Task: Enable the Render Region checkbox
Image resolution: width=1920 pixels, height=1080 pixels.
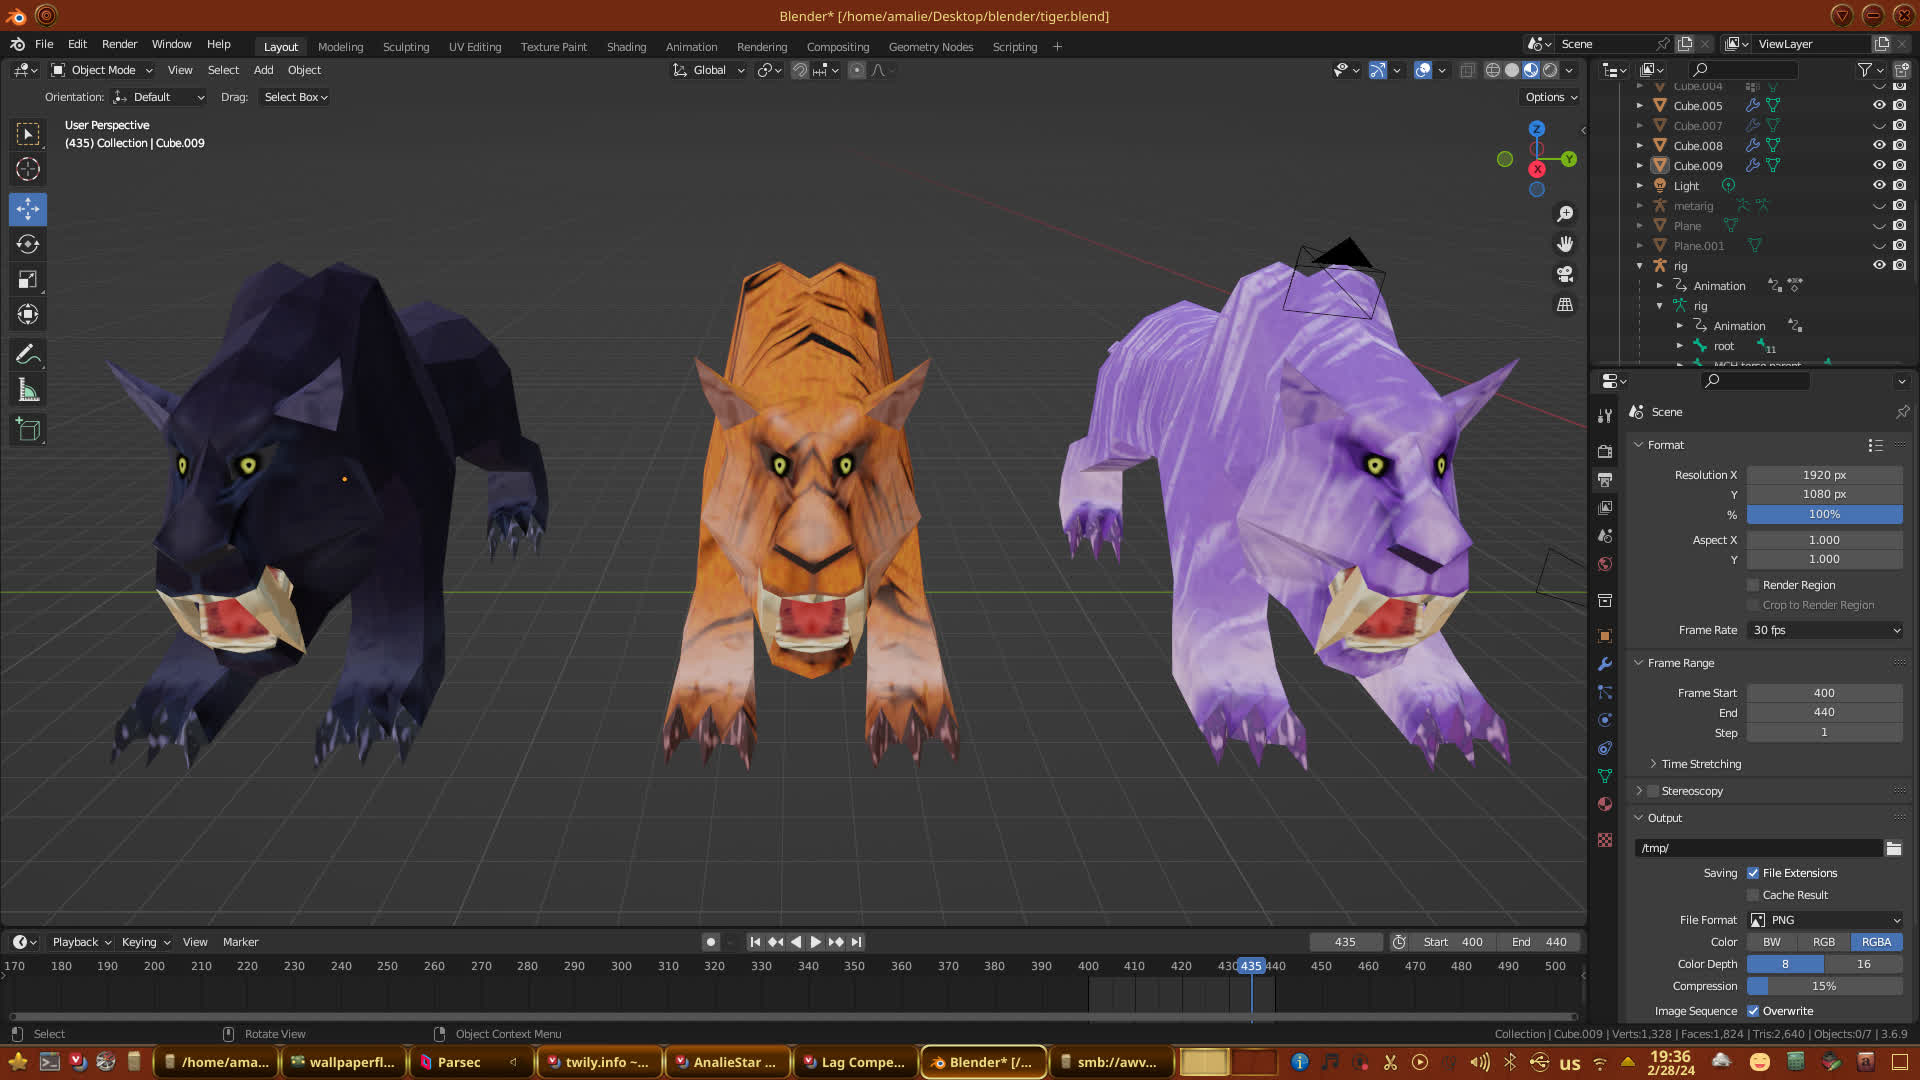Action: click(x=1753, y=585)
